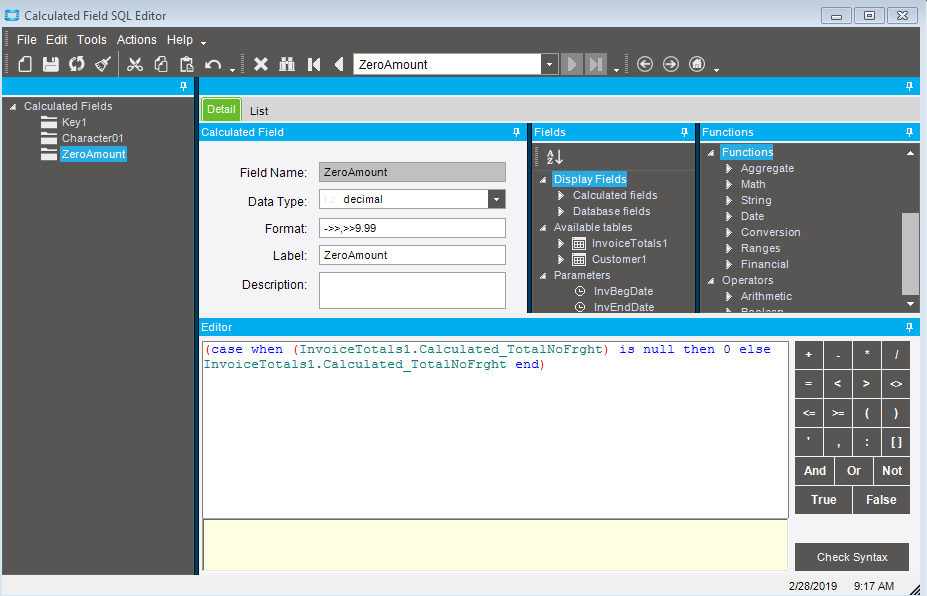Viewport: 927px width, 596px height.
Task: Click into the Format field
Action: click(412, 228)
